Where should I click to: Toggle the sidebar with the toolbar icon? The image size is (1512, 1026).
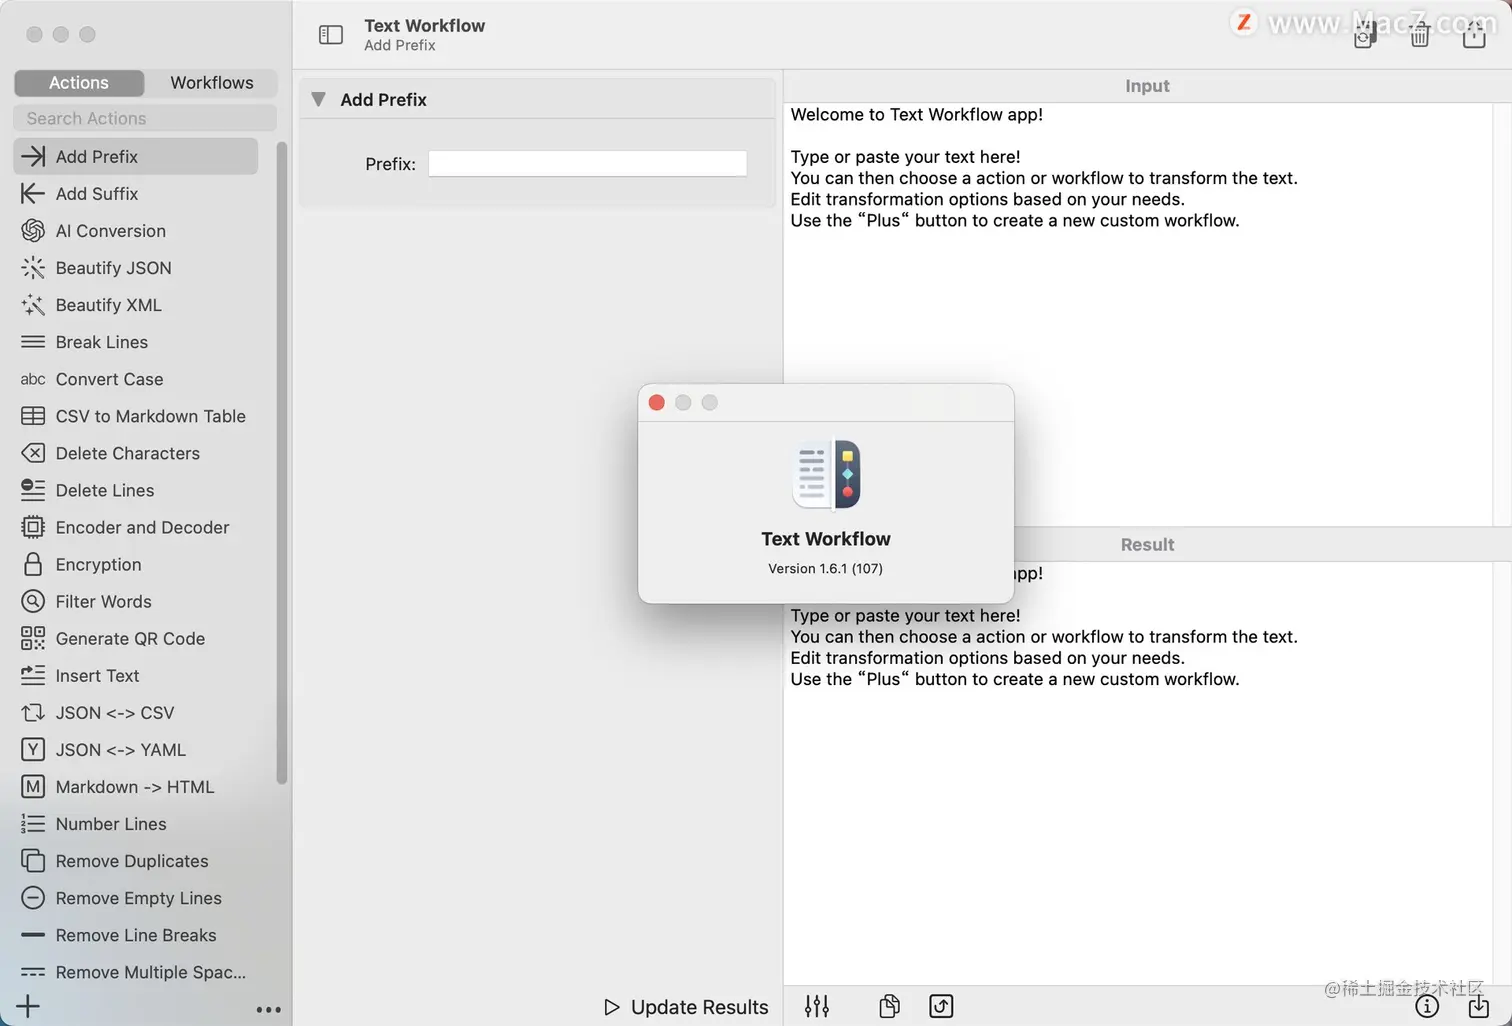pos(331,35)
